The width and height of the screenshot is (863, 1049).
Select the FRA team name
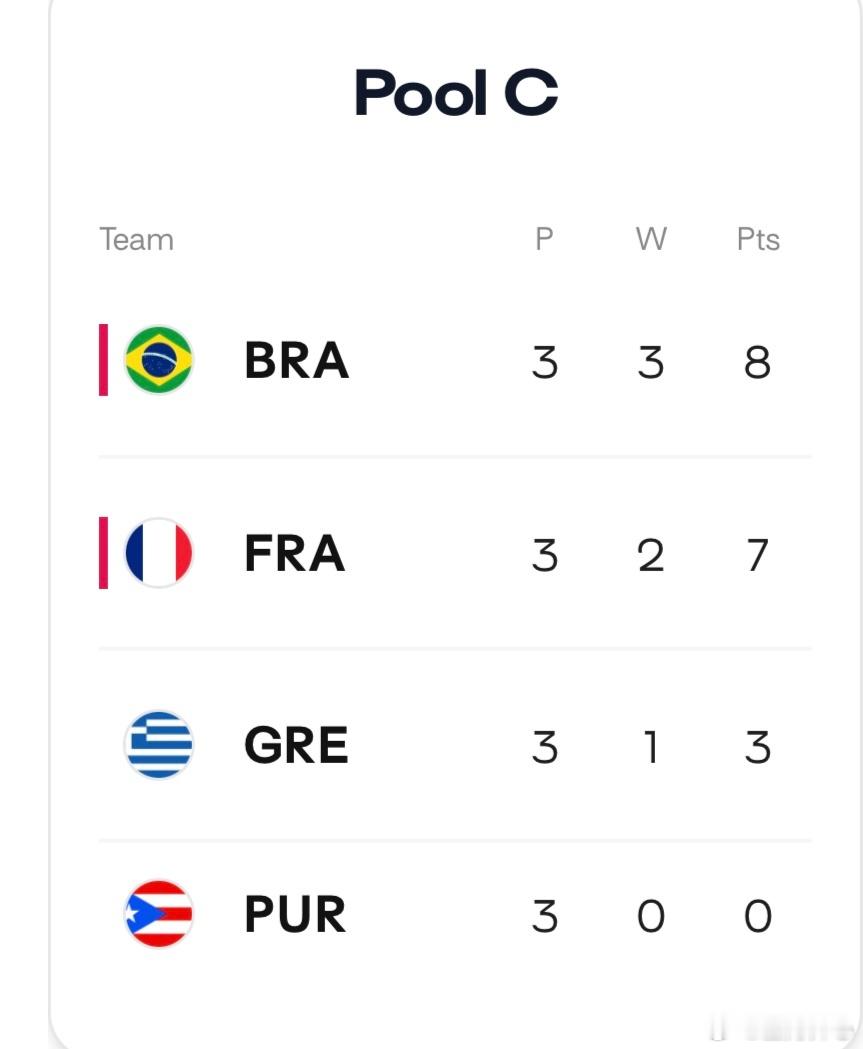[x=294, y=553]
